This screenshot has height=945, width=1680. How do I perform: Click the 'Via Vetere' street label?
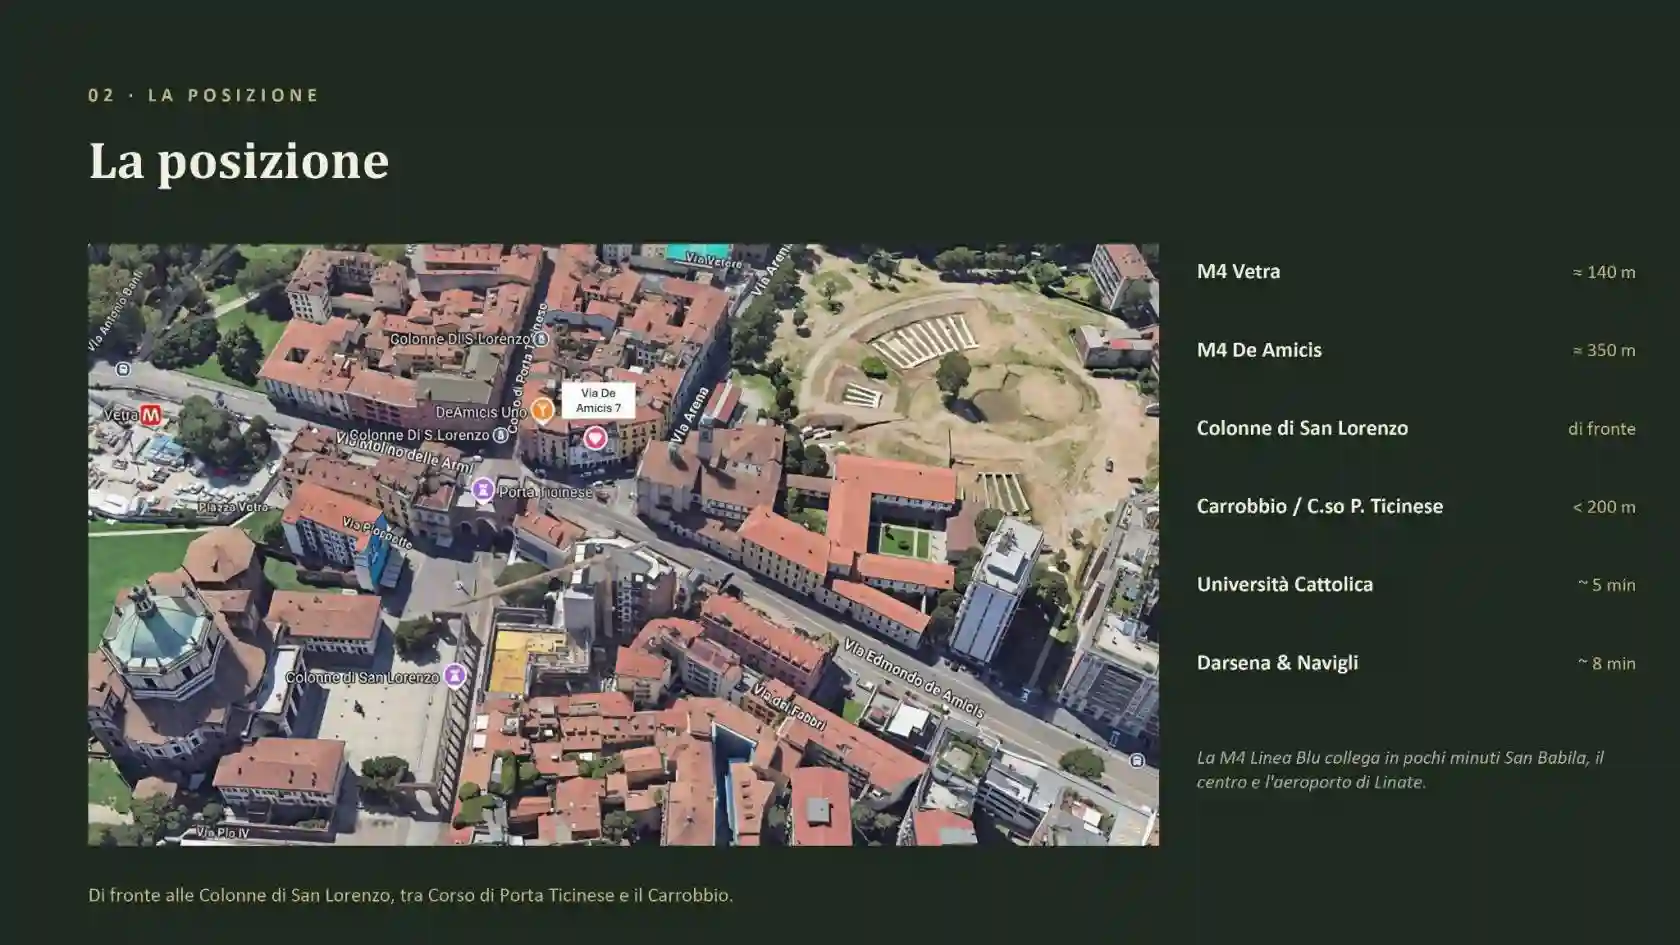coord(714,261)
